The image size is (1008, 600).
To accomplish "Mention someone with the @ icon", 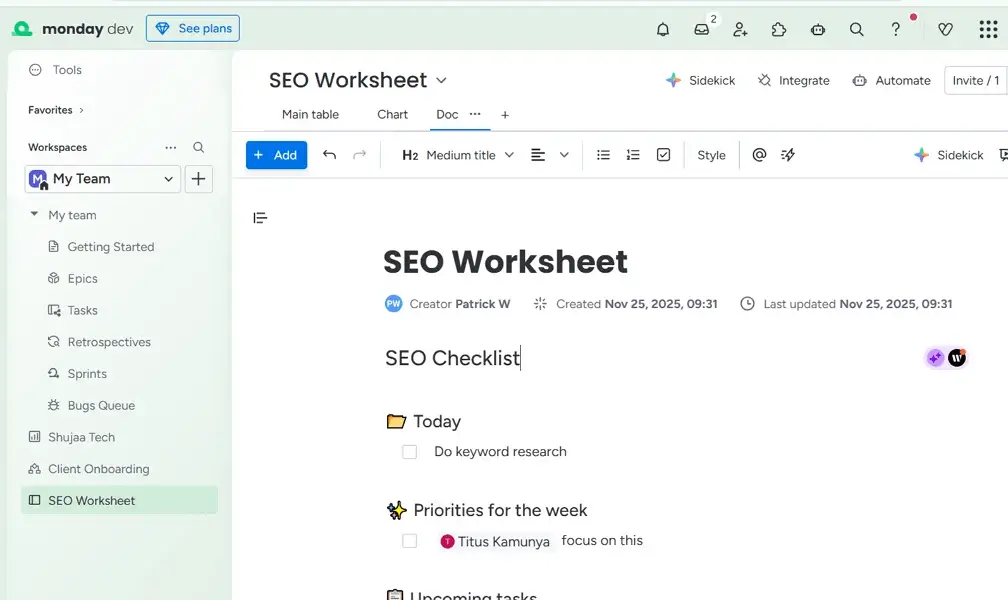I will click(759, 155).
